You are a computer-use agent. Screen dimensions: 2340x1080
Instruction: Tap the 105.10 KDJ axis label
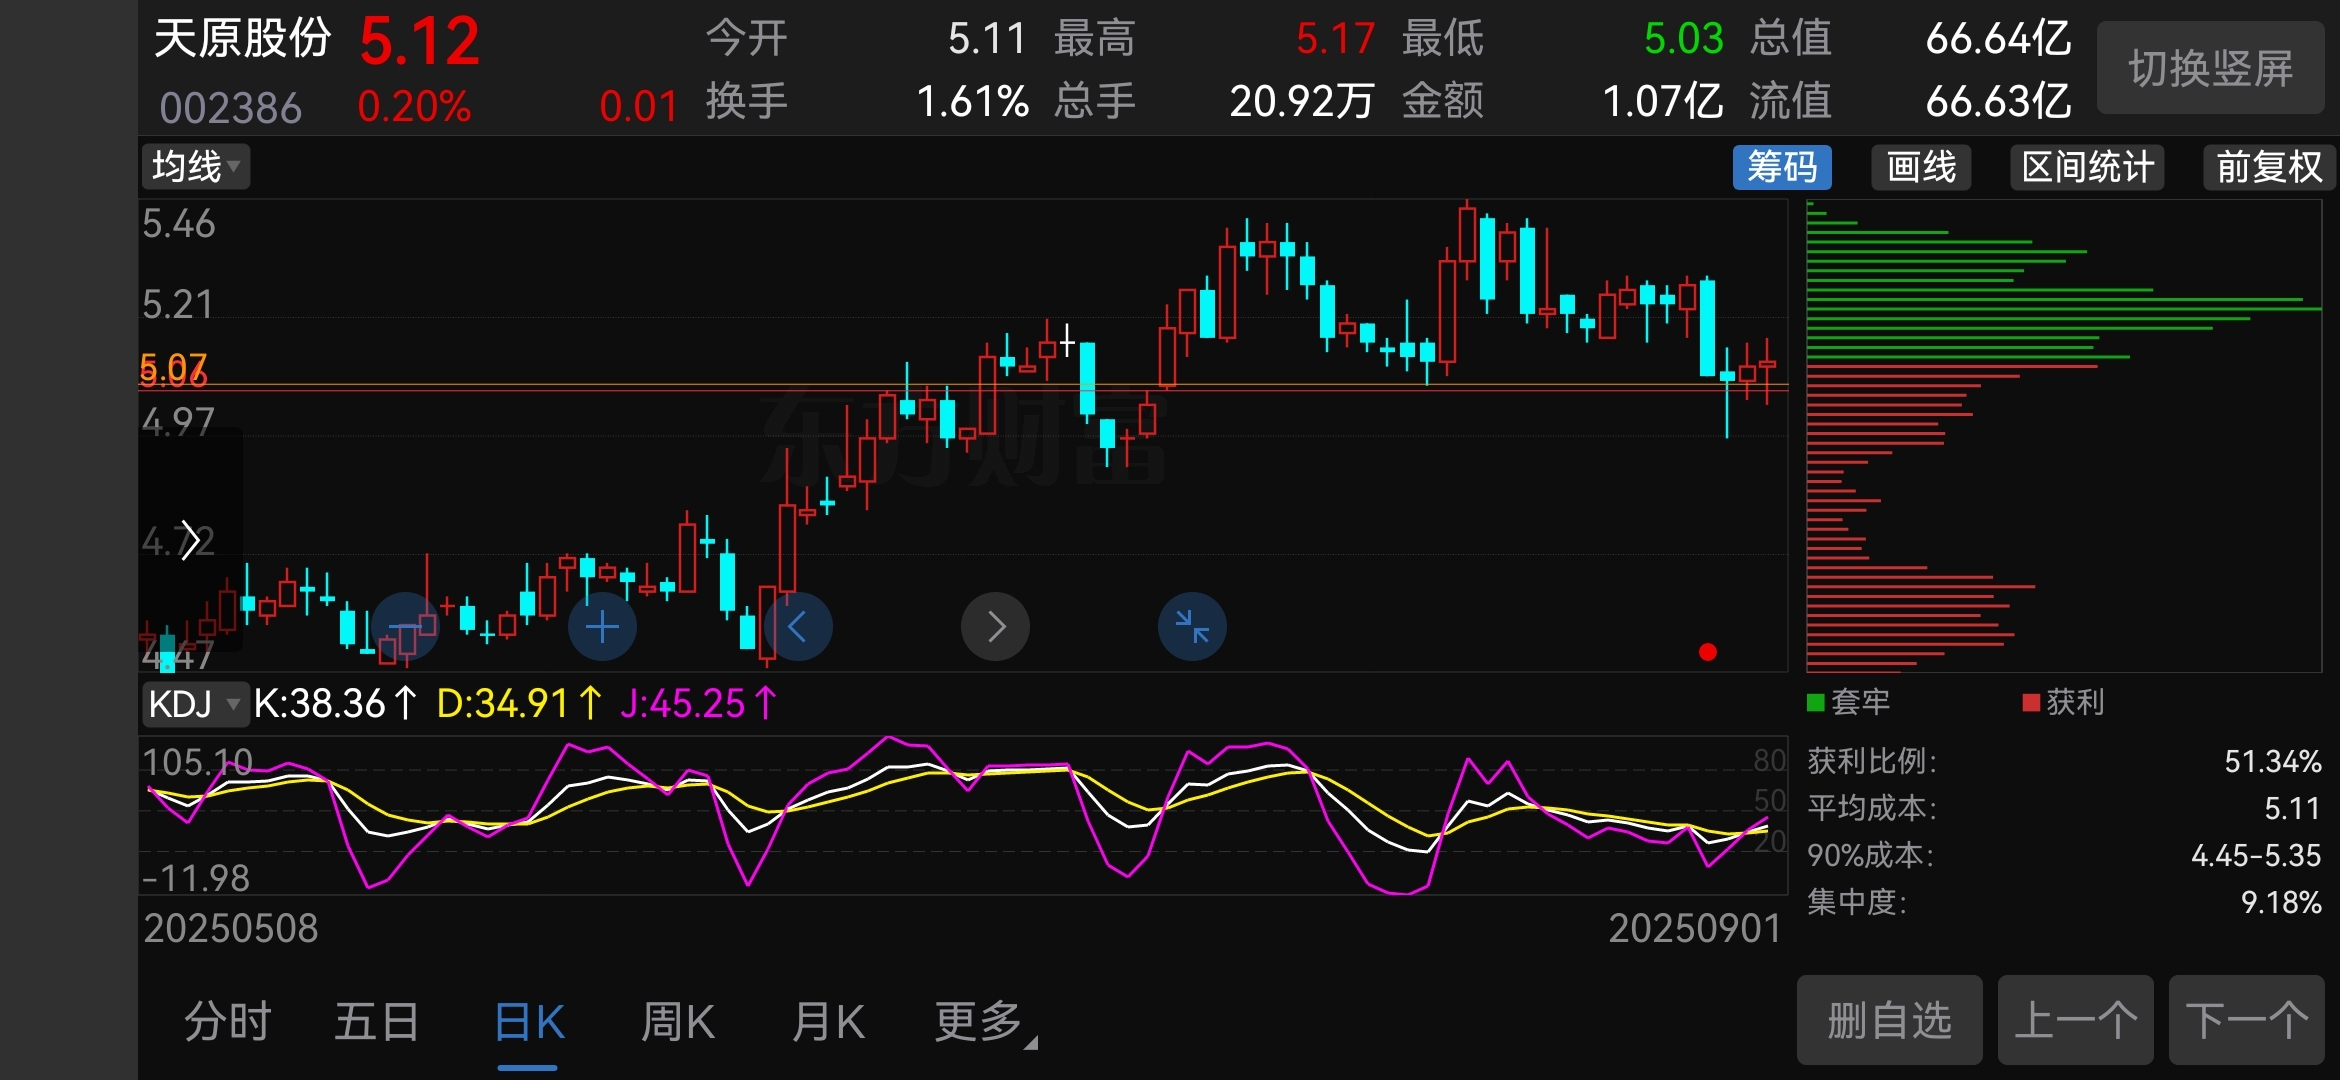point(197,763)
